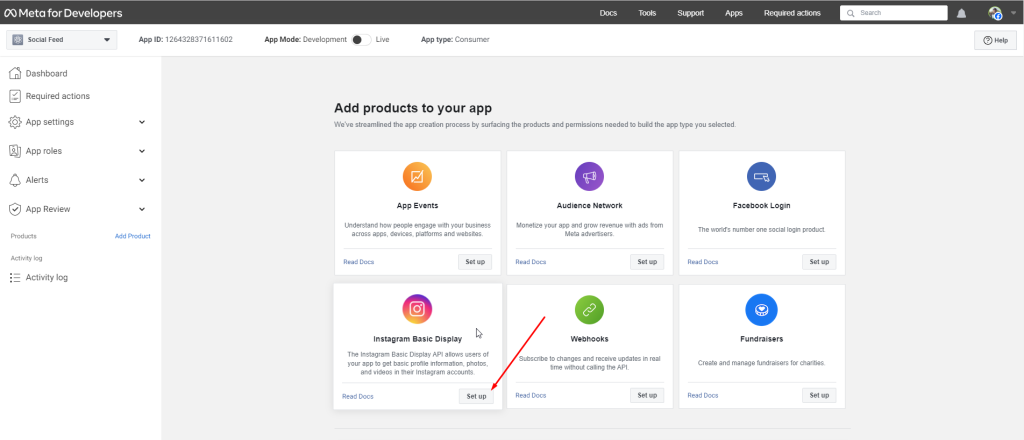Click the 'App type: Consumer' text
The height and width of the screenshot is (440, 1024).
tap(455, 40)
